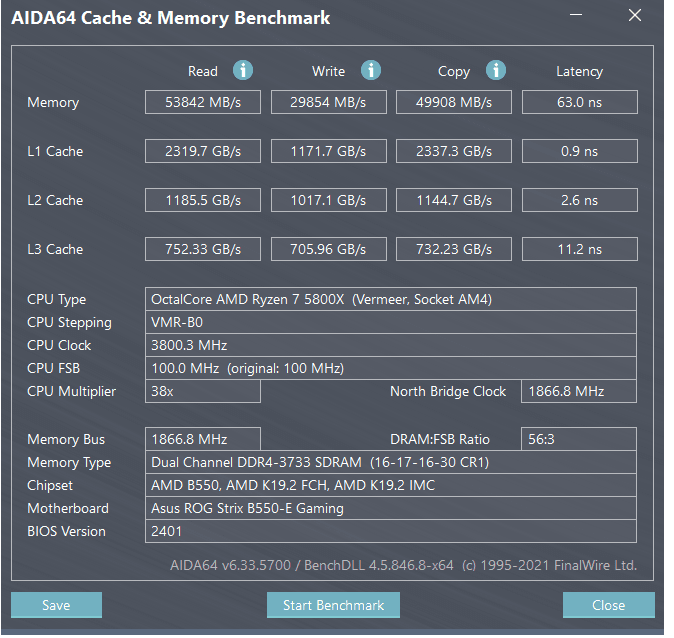This screenshot has width=674, height=638.
Task: Click CPU Type field Ryzen 7 5800X
Action: point(391,299)
